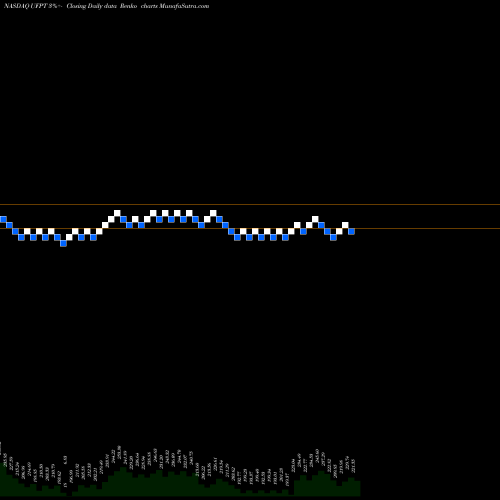Select the first blue brick at chart start

(3, 219)
